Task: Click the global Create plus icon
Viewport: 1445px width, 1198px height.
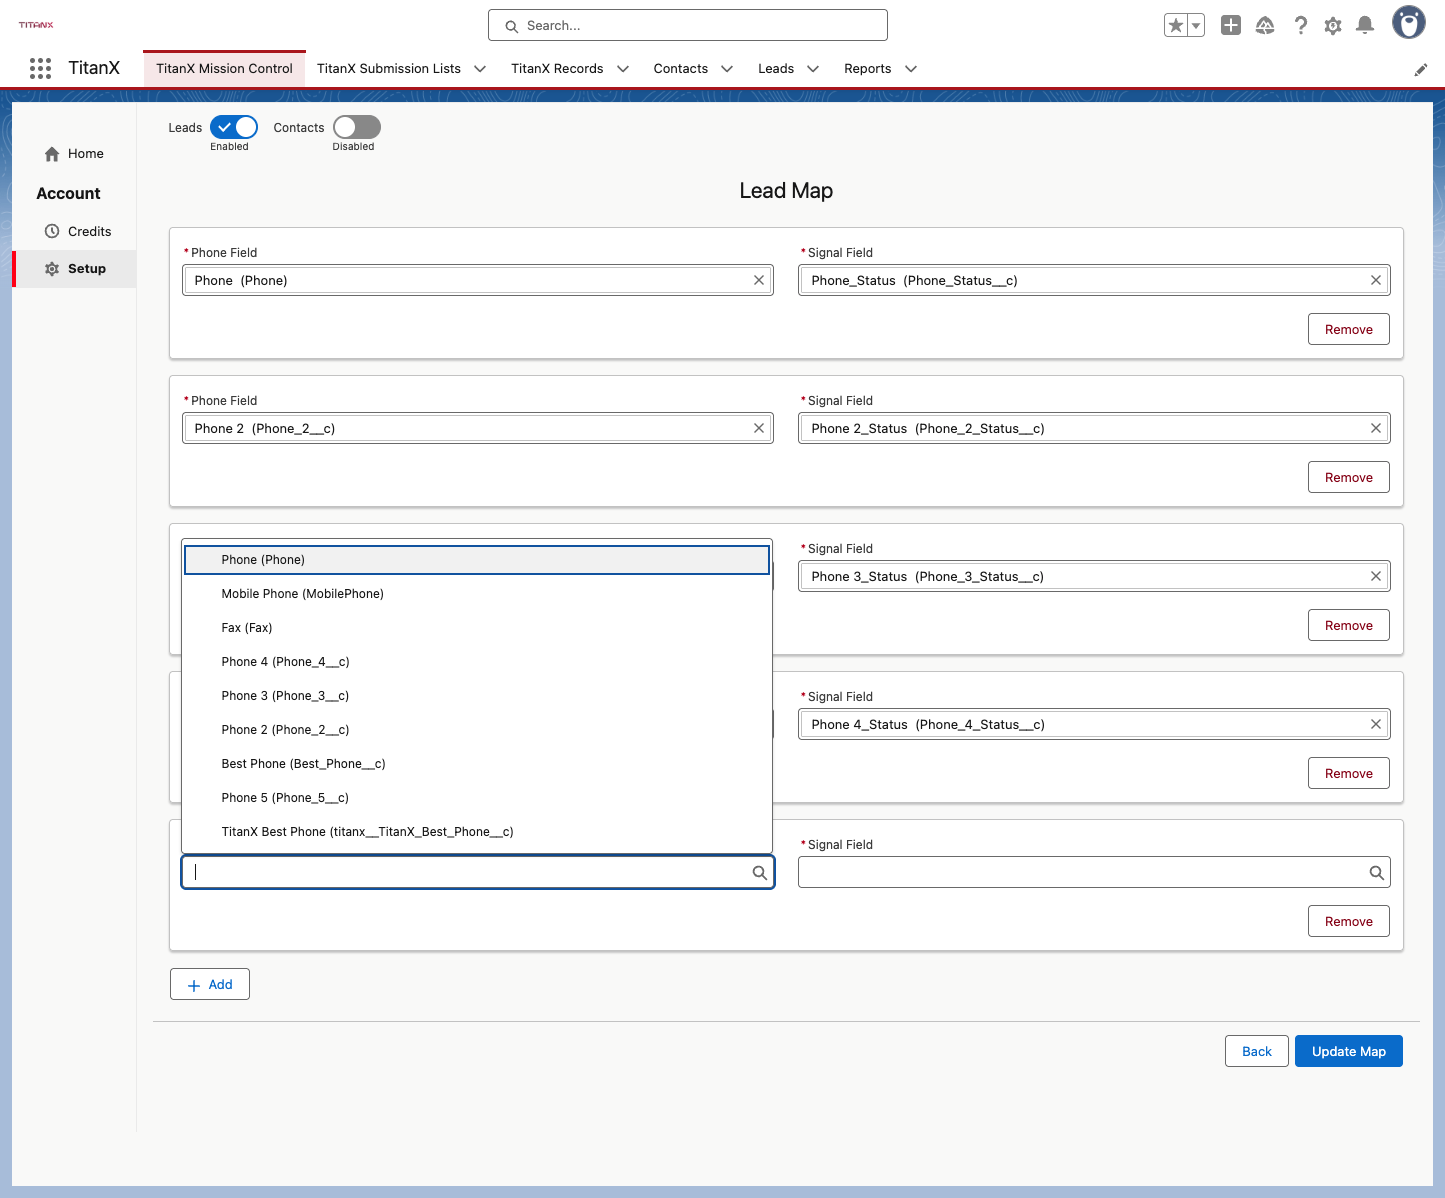Action: click(x=1231, y=25)
